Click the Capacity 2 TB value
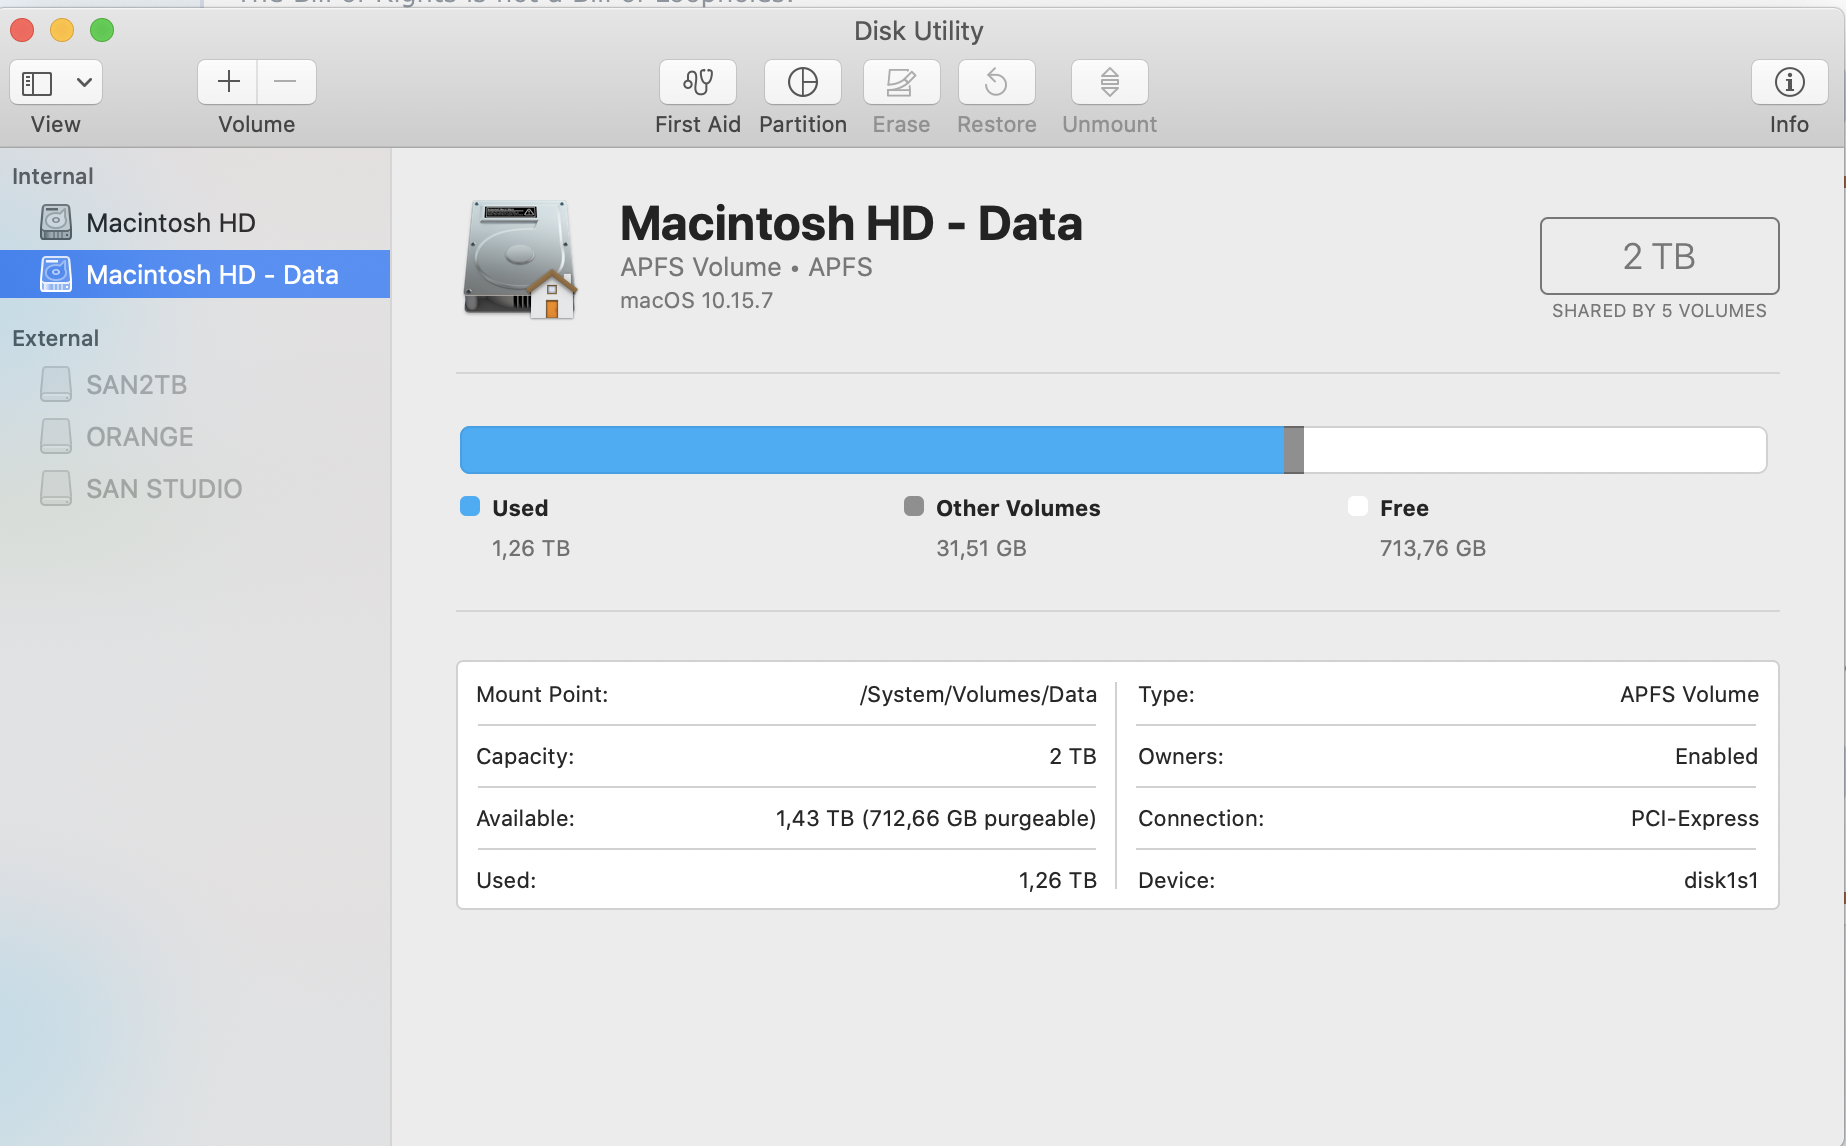 (1073, 756)
